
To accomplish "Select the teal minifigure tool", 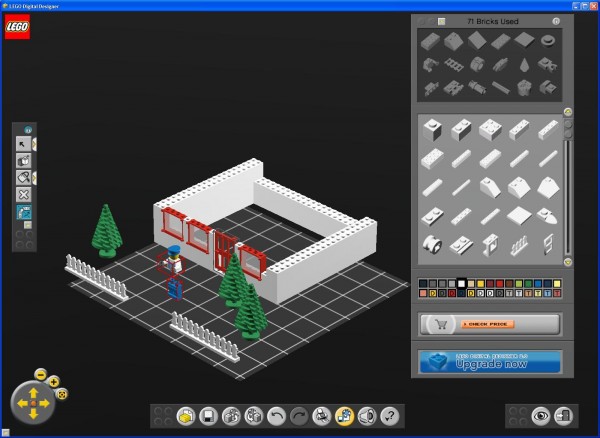I will pyautogui.click(x=23, y=212).
